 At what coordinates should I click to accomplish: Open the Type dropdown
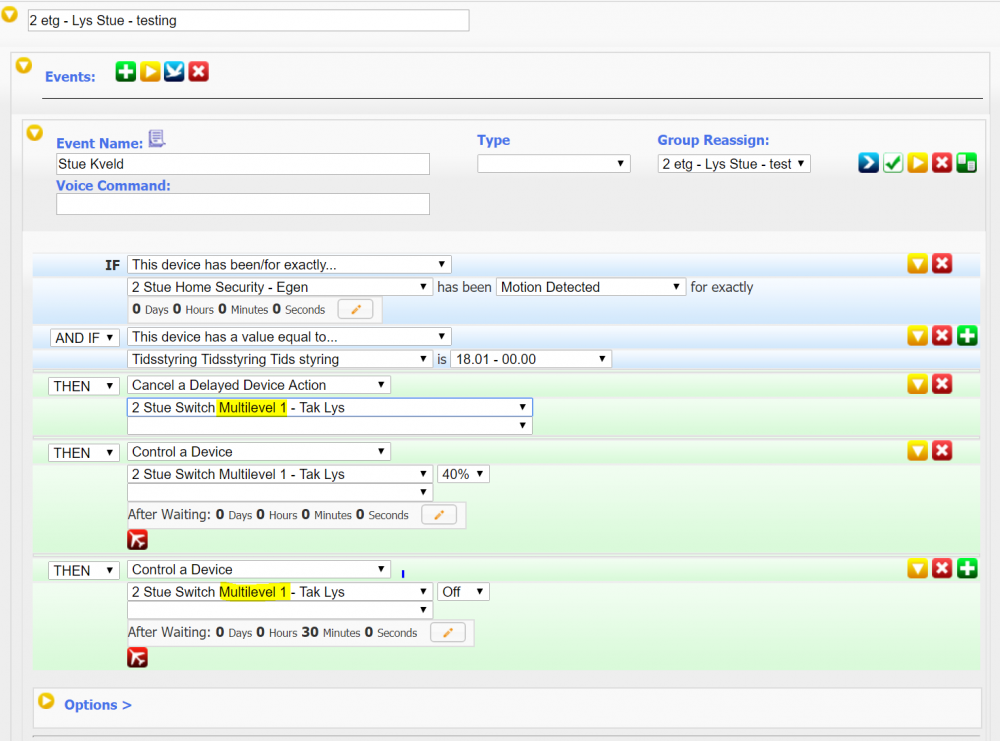coord(553,164)
